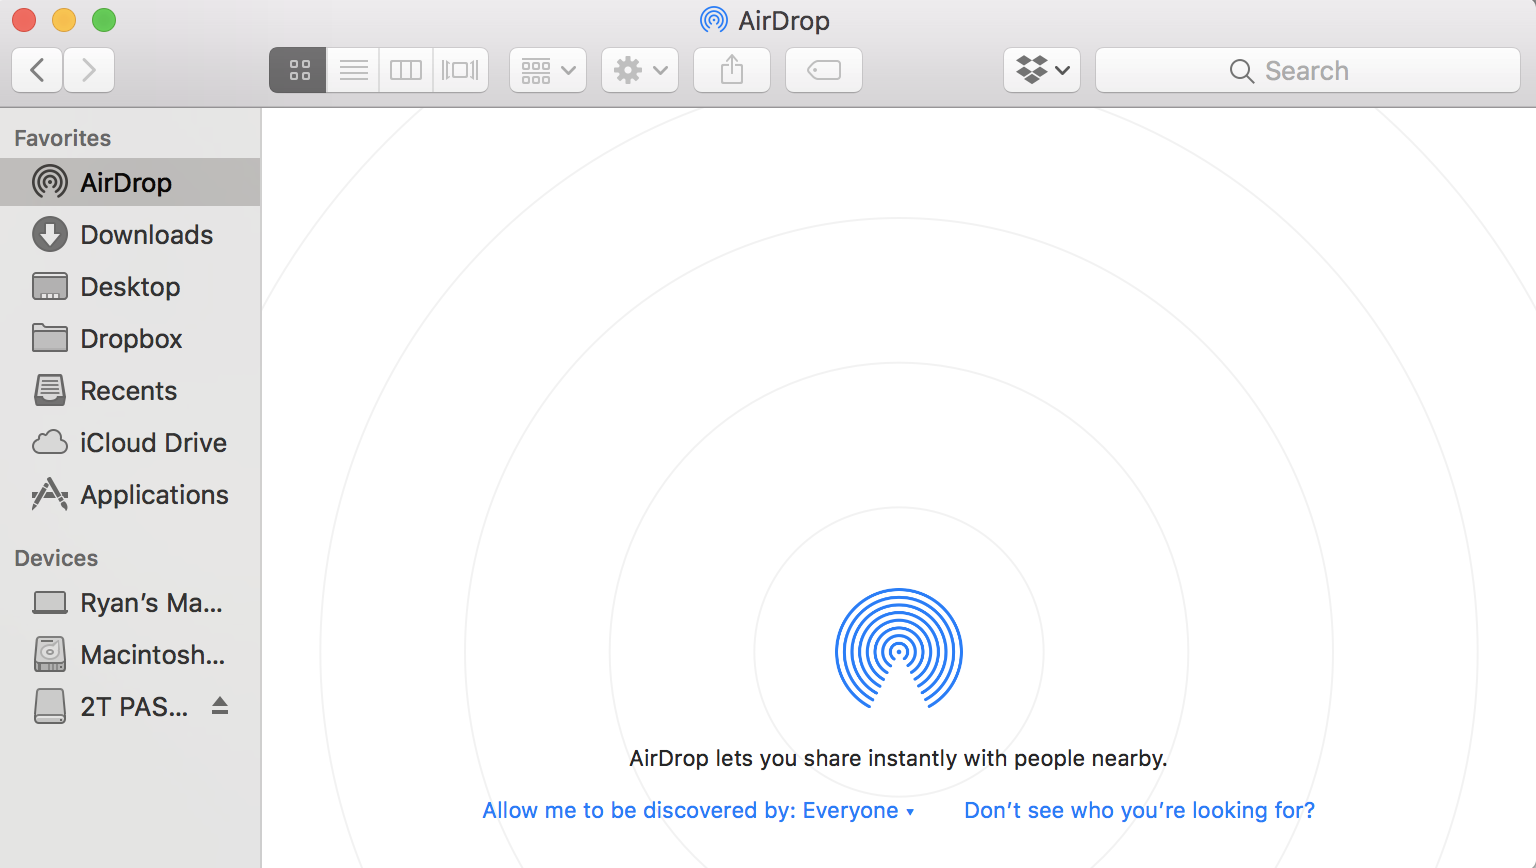Open iCloud Drive from the sidebar
This screenshot has width=1536, height=868.
coord(130,442)
